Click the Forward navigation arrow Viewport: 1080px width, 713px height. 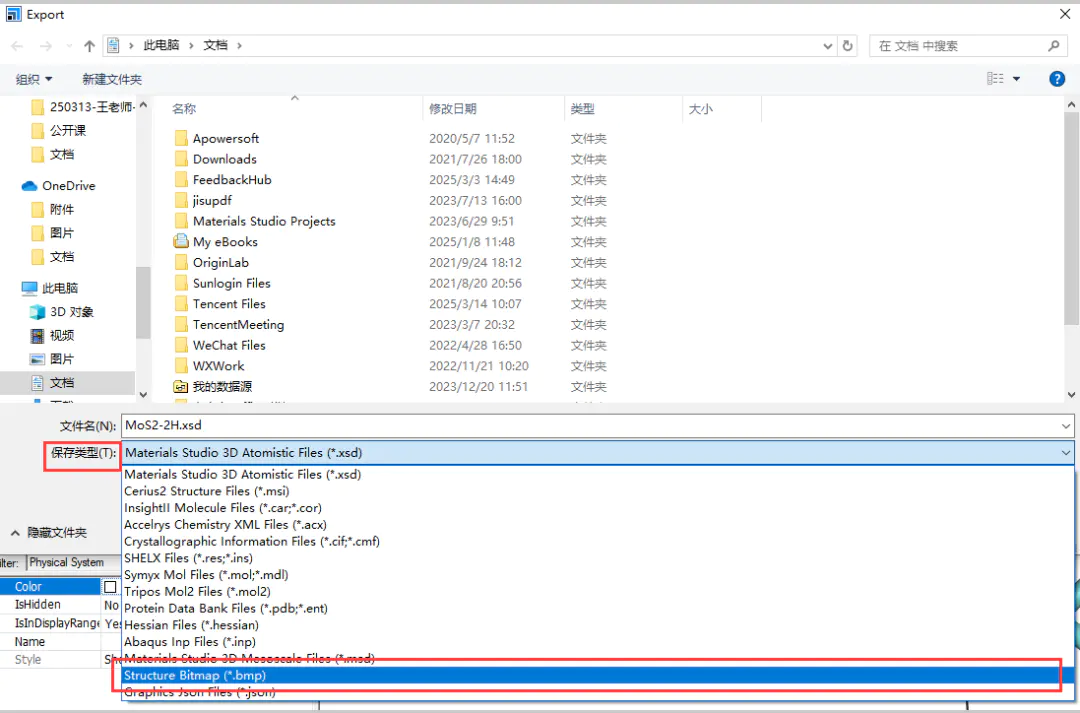pos(45,46)
